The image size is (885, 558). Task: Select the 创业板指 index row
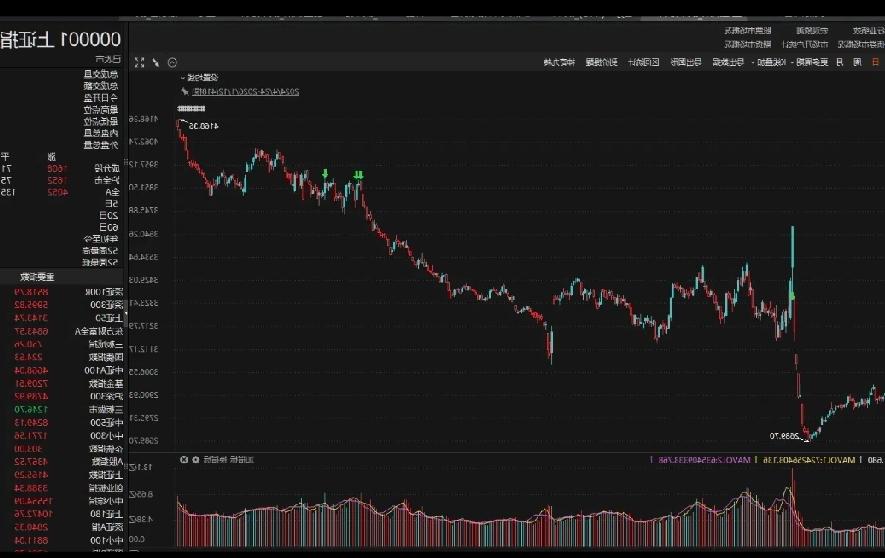click(x=62, y=487)
